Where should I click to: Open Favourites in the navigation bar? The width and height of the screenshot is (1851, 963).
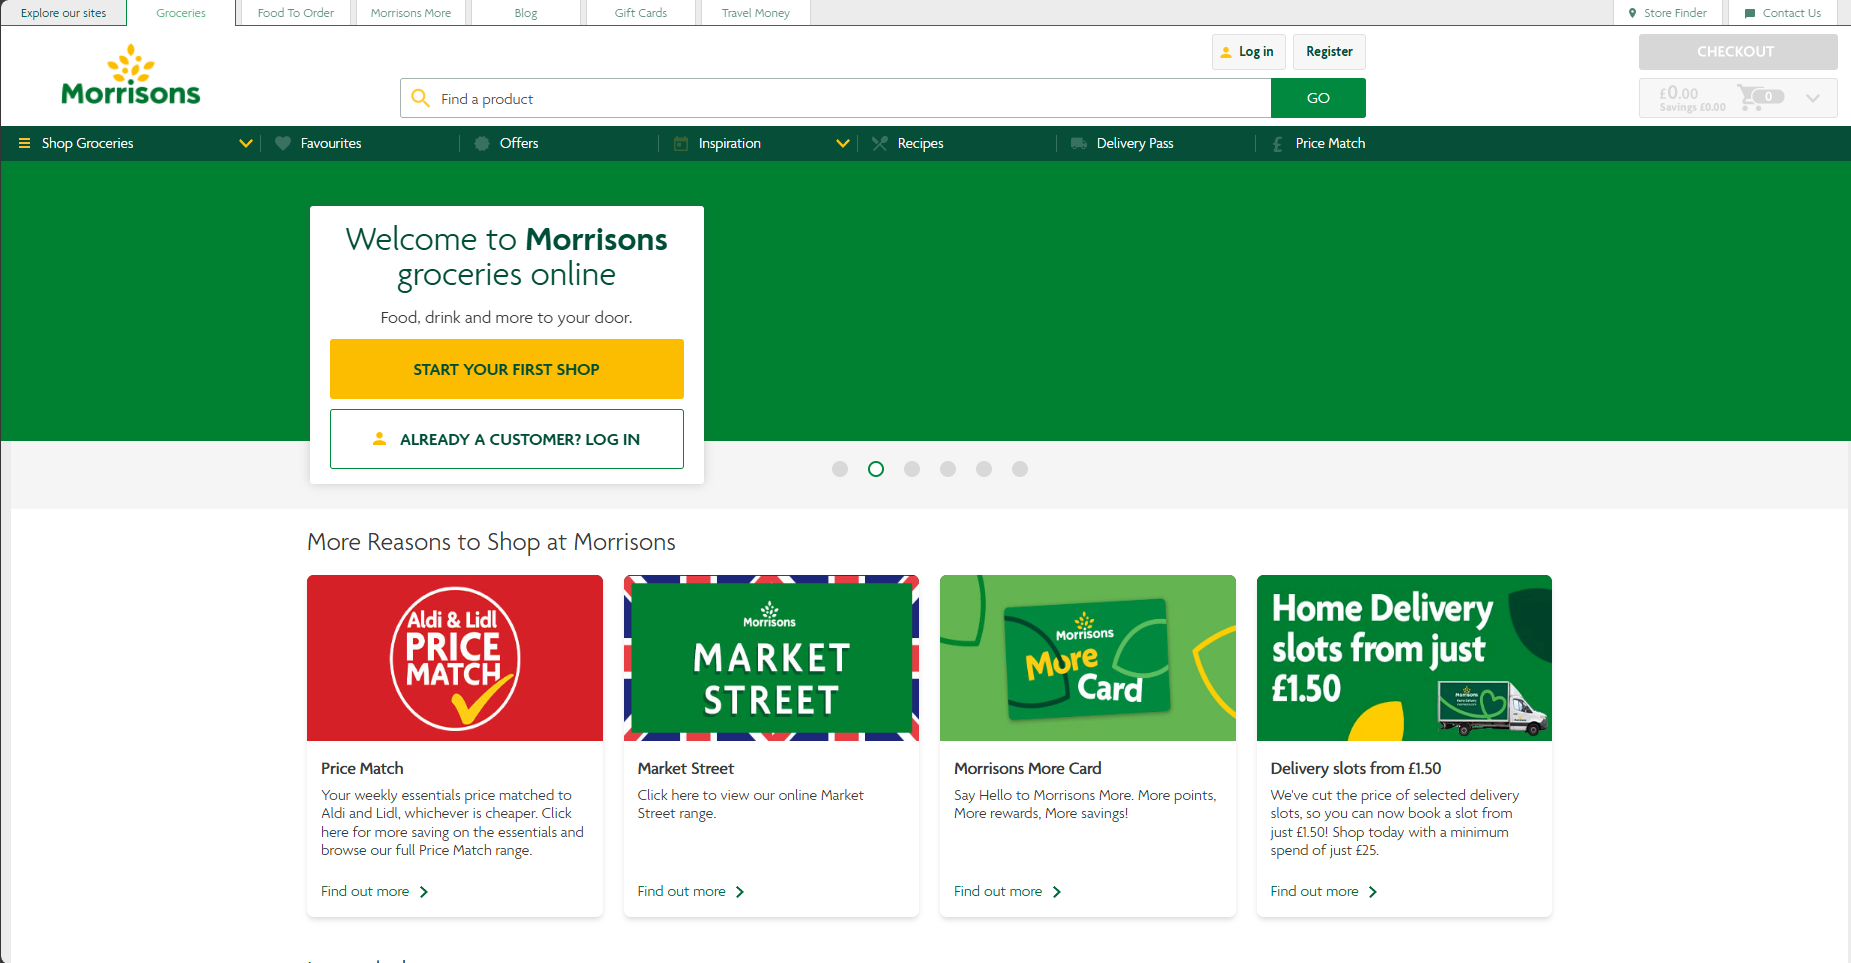[331, 143]
